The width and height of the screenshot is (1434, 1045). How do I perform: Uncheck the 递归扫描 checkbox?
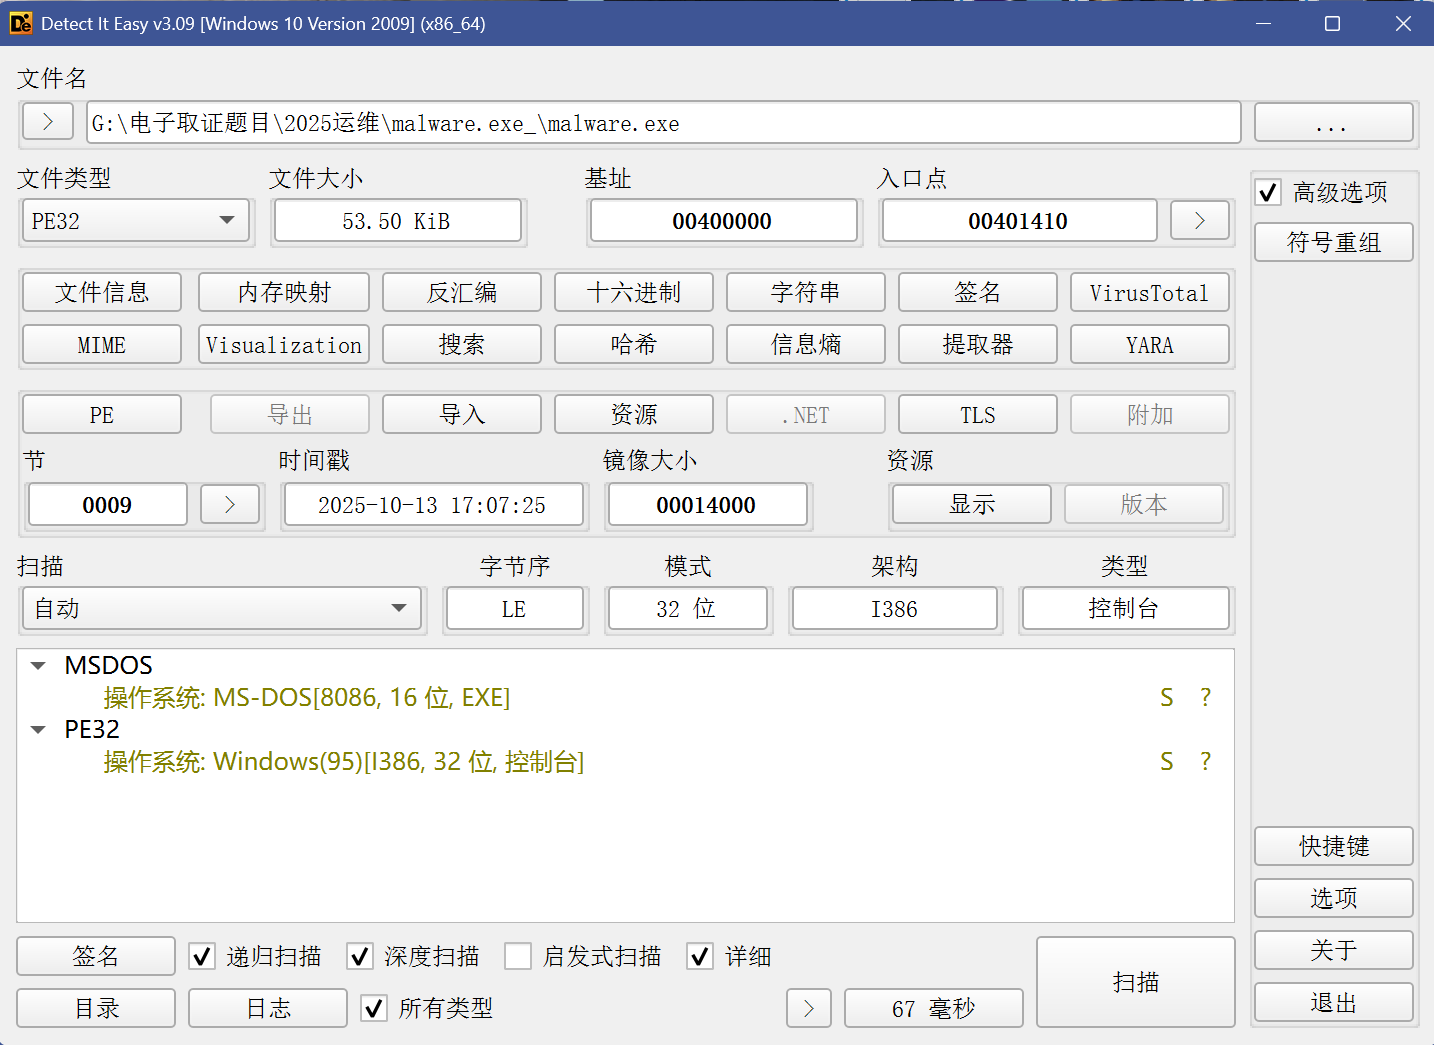pos(202,957)
